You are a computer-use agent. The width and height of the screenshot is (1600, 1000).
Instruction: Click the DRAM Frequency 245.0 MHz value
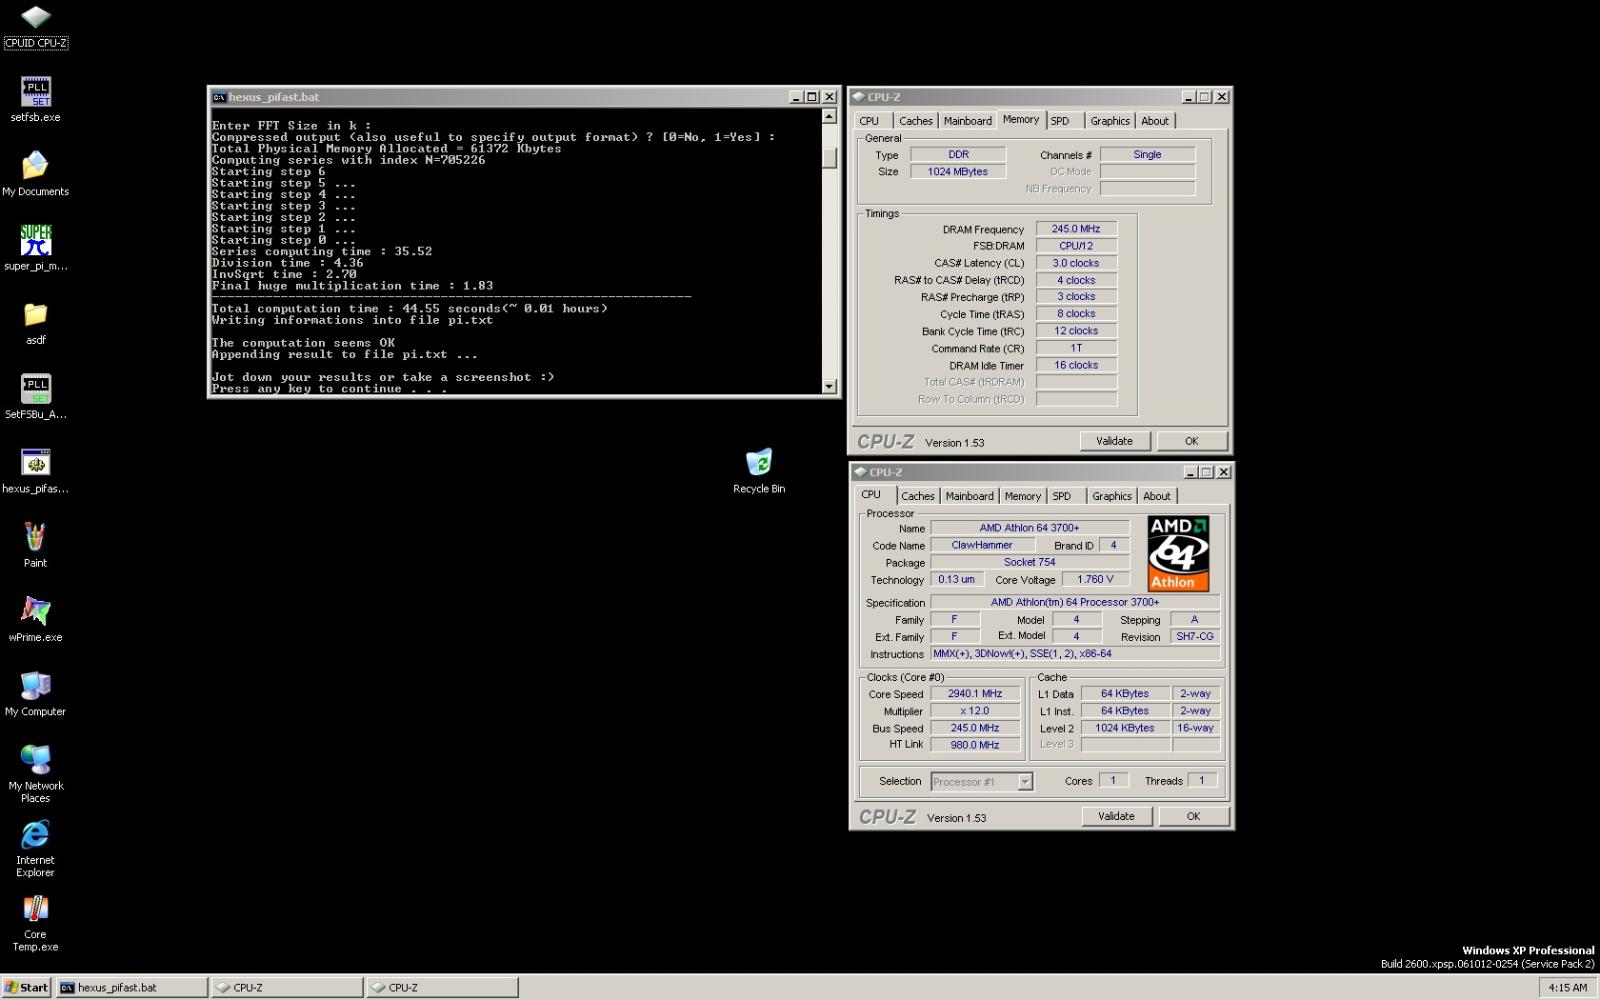coord(1076,229)
